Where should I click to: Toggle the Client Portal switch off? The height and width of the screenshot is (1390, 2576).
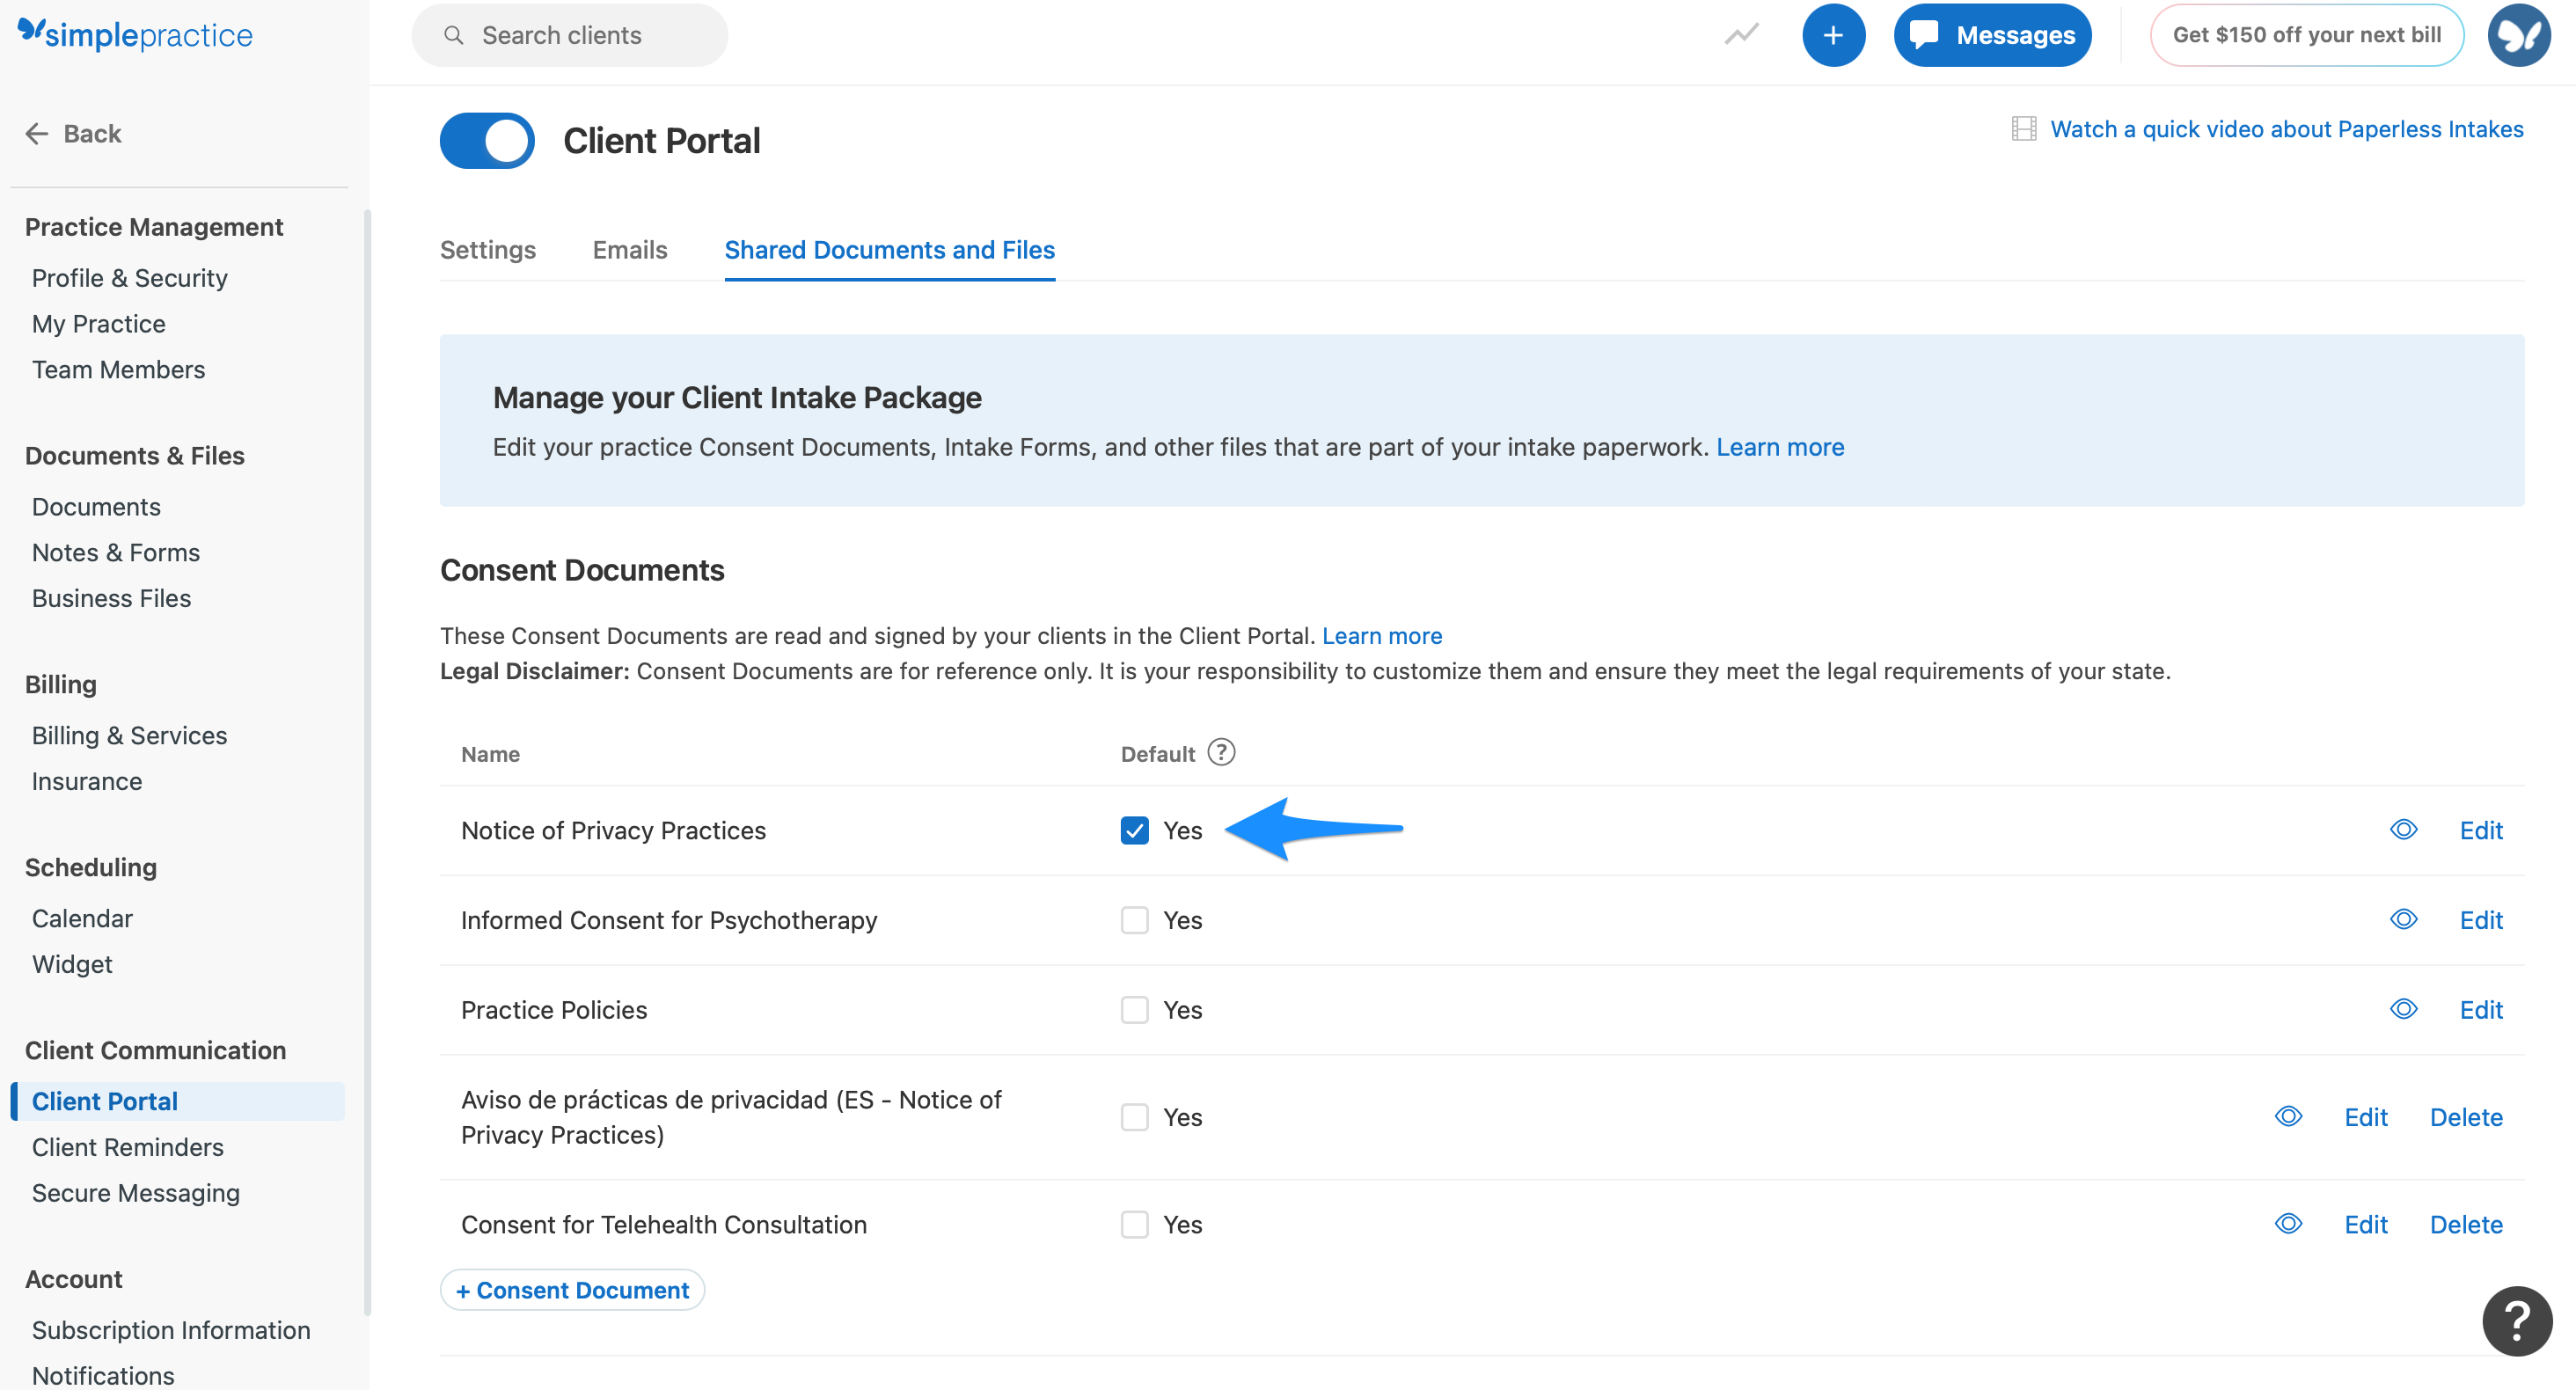[486, 140]
